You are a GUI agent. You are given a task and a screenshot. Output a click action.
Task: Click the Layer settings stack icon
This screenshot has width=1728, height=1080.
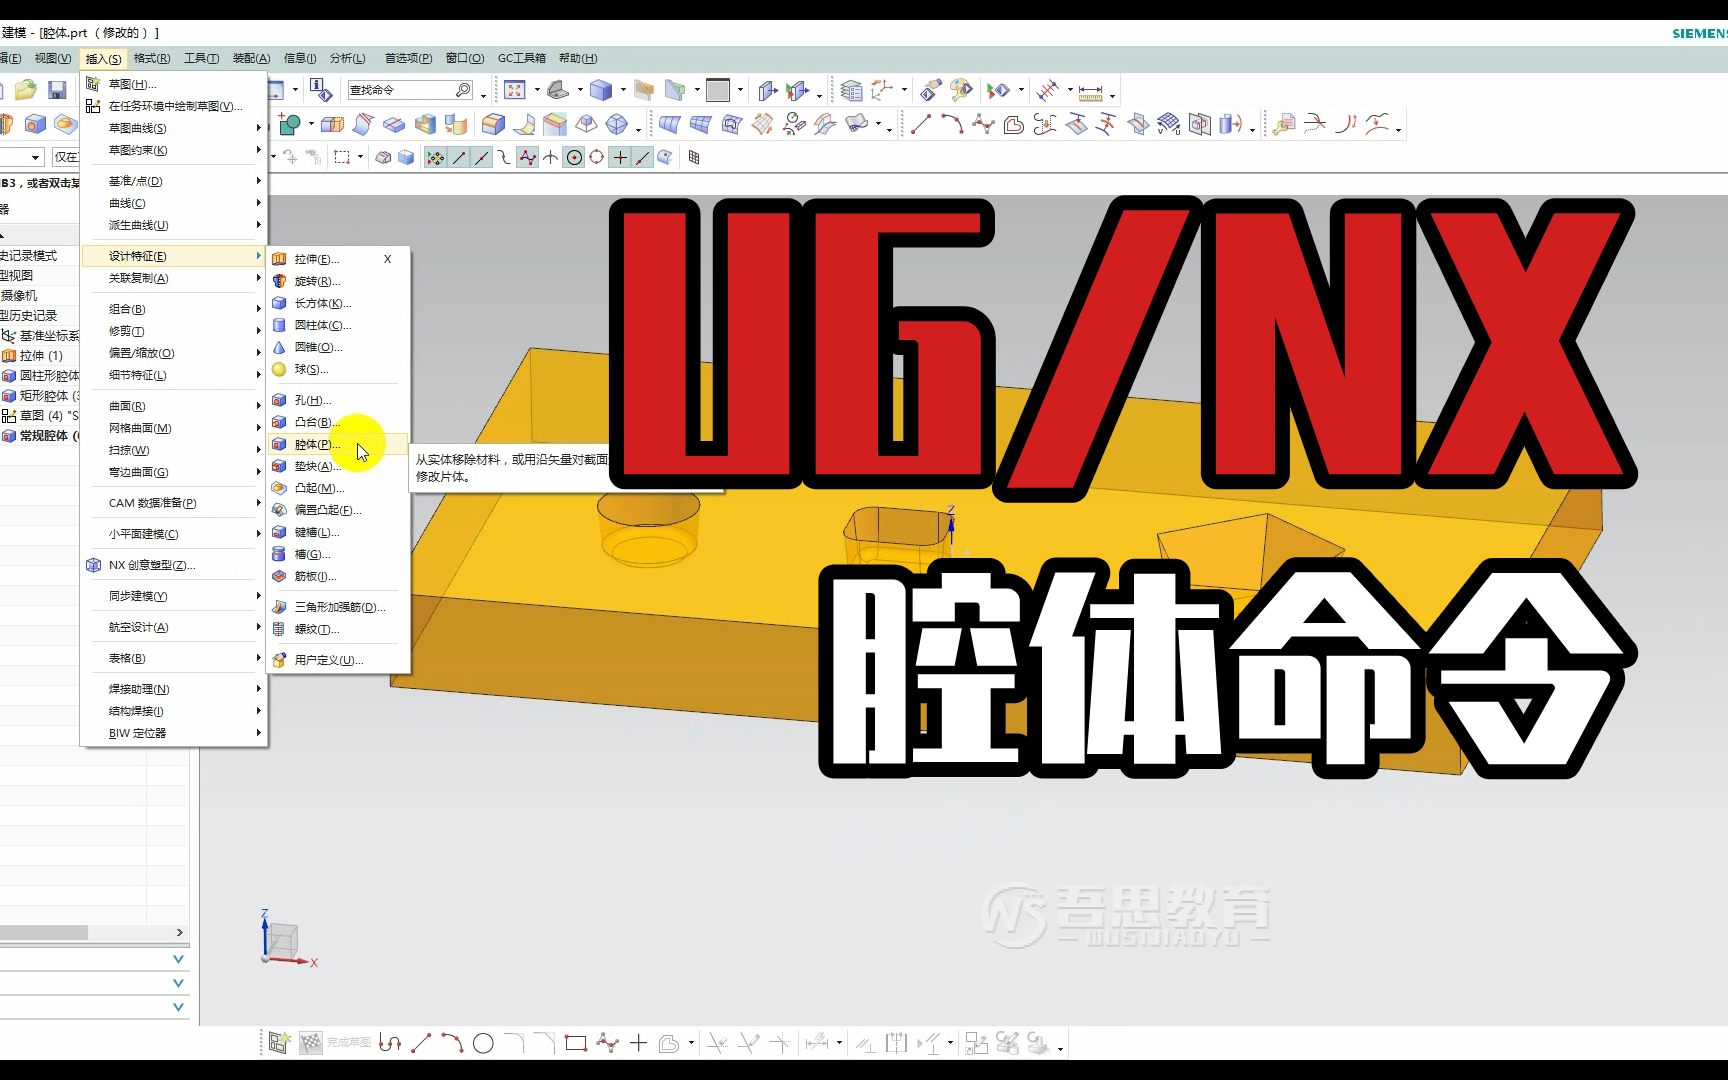pos(851,91)
